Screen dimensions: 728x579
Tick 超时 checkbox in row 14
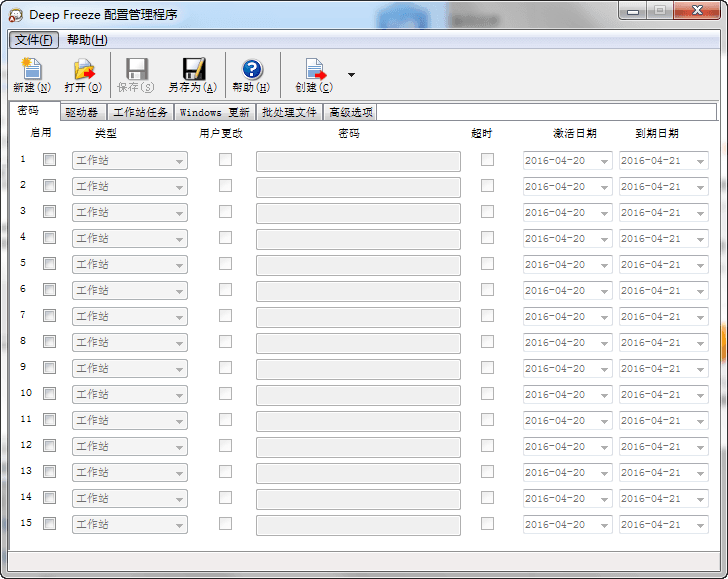488,498
